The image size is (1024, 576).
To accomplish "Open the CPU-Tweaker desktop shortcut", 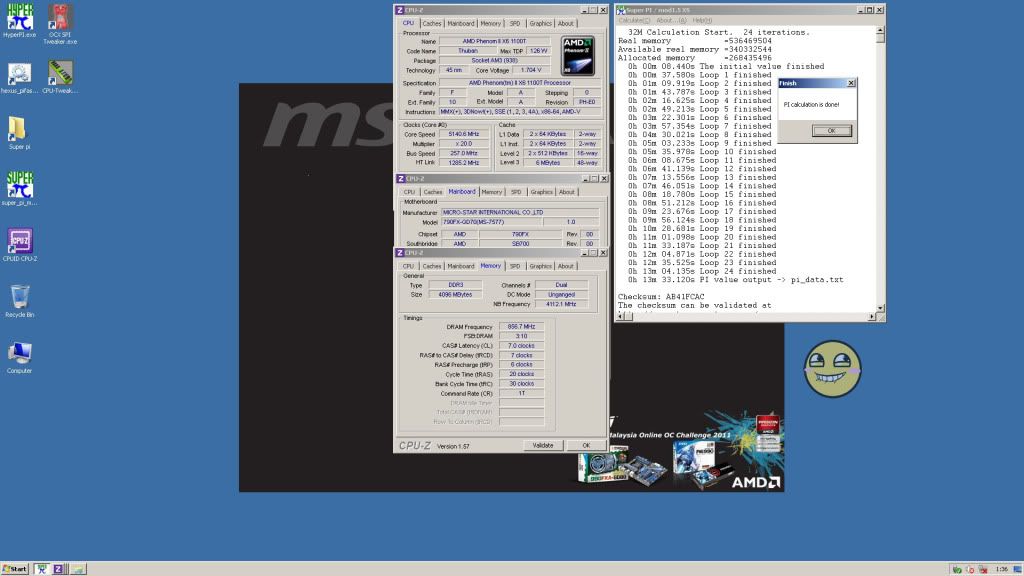I will coord(61,72).
